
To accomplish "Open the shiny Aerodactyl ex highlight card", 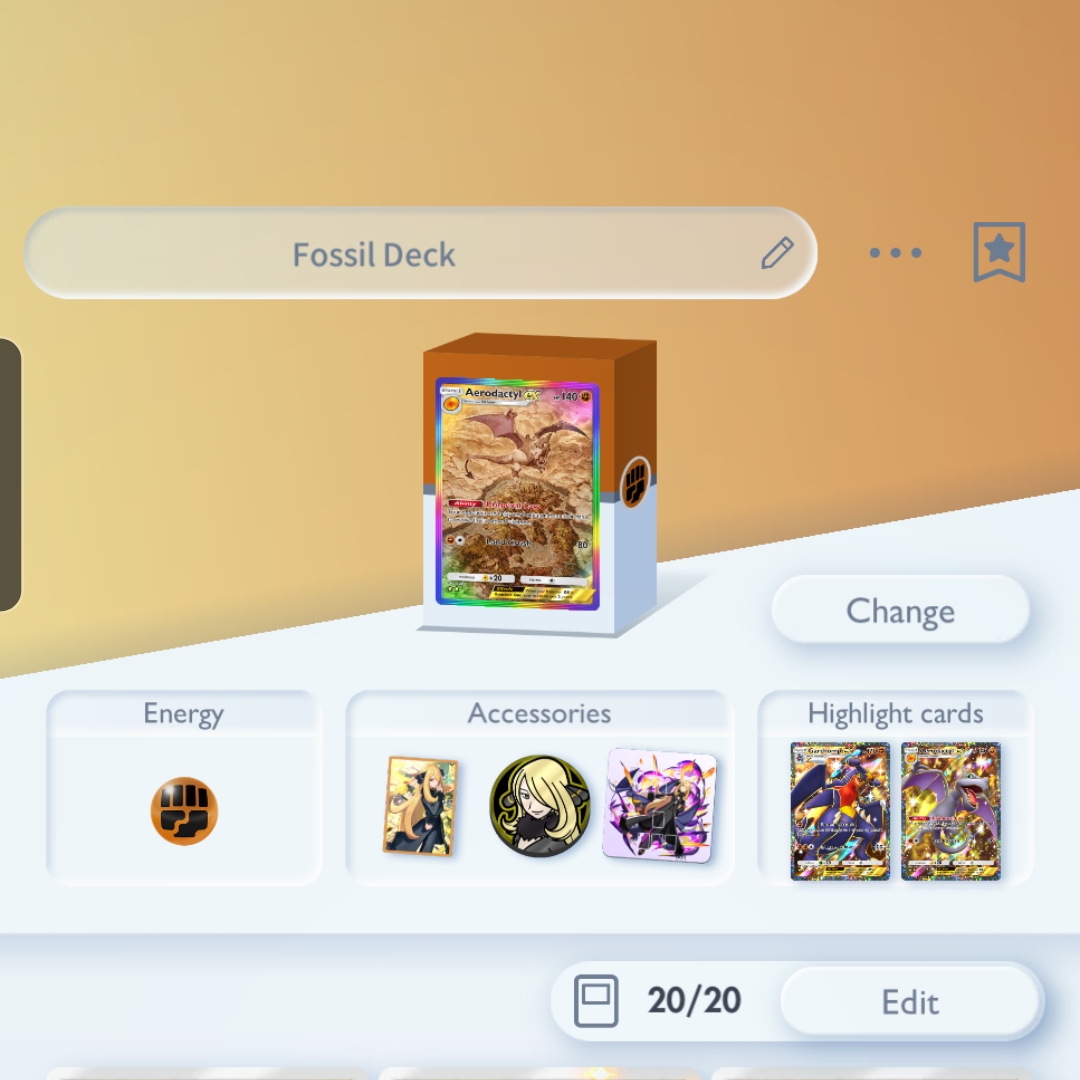I will 951,811.
